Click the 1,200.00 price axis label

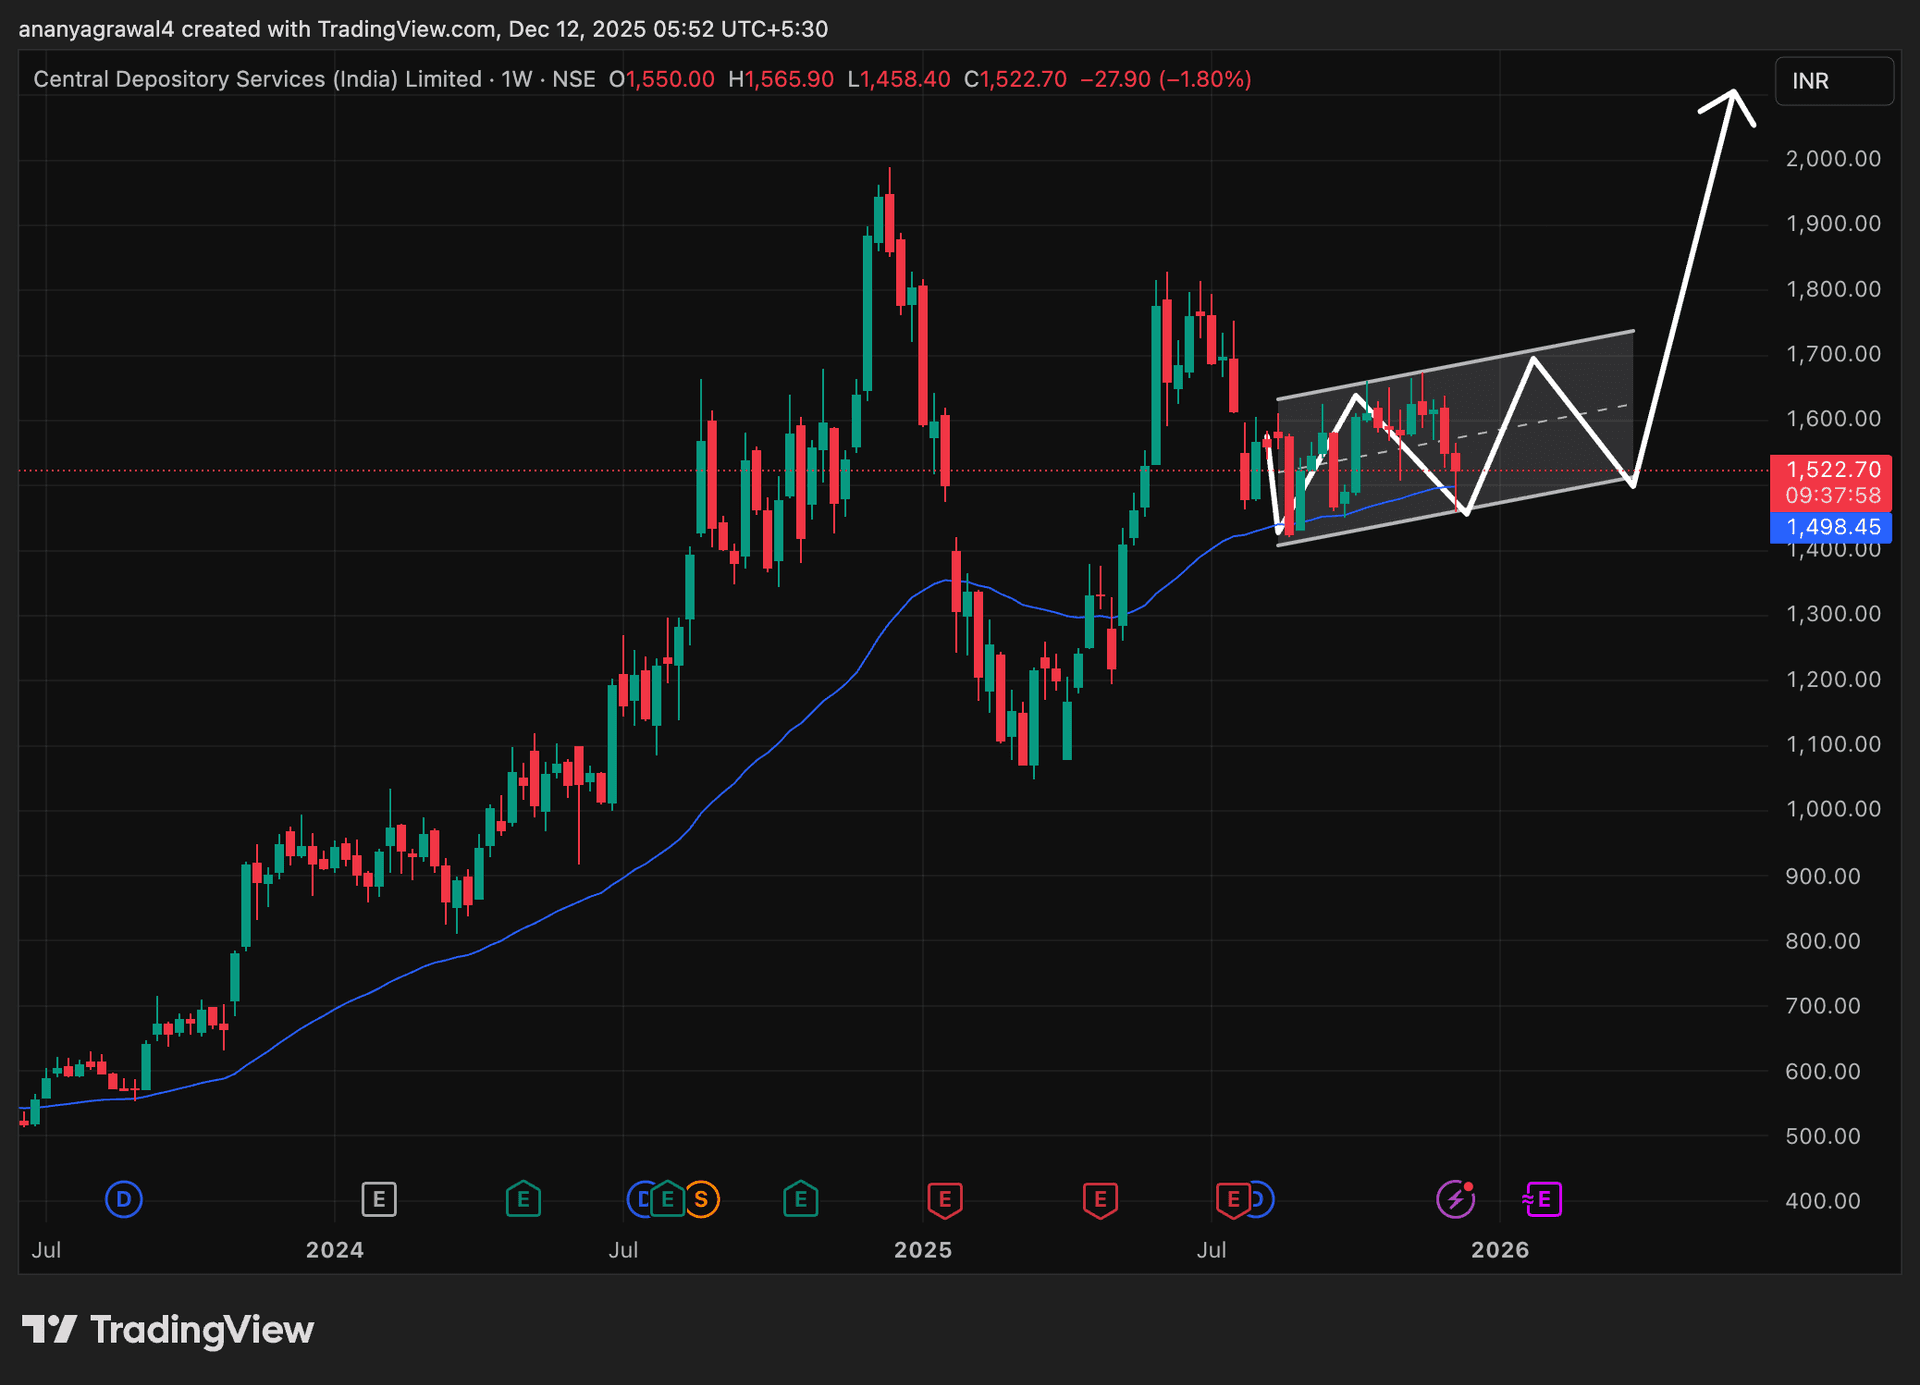pos(1834,679)
